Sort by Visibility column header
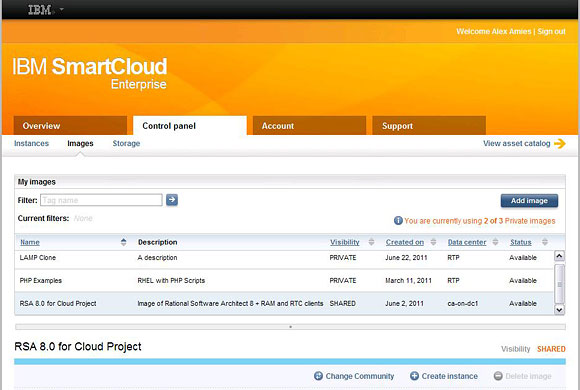Image resolution: width=580 pixels, height=390 pixels. tap(345, 242)
